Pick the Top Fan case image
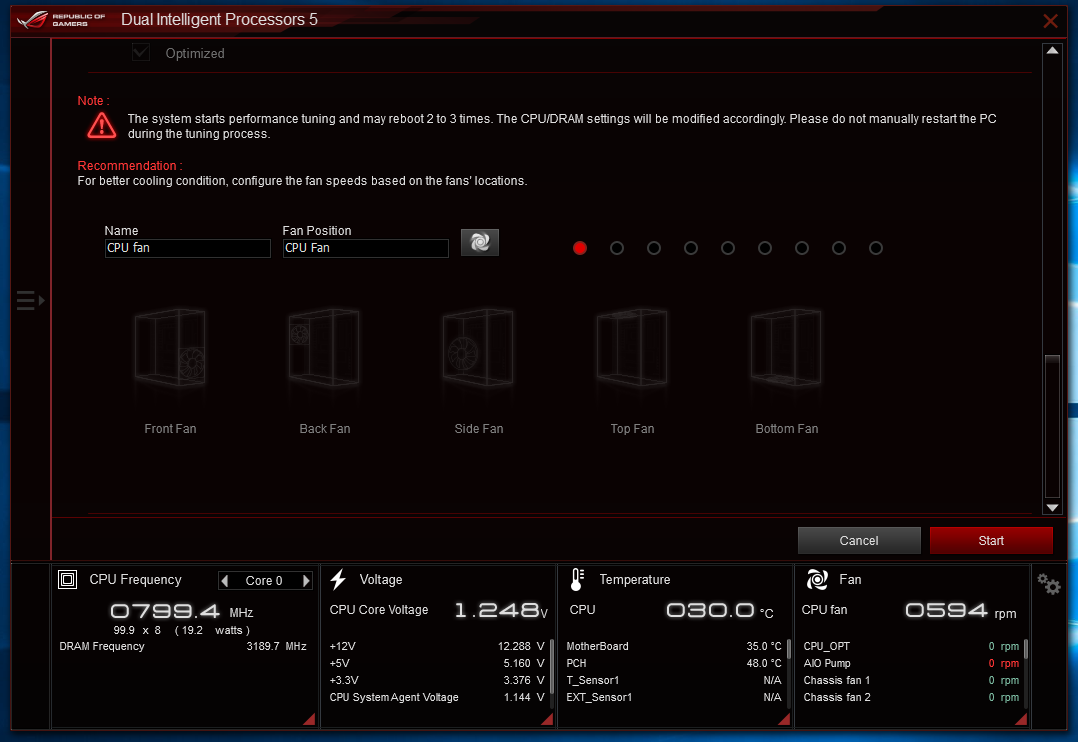Image resolution: width=1078 pixels, height=742 pixels. tap(632, 347)
